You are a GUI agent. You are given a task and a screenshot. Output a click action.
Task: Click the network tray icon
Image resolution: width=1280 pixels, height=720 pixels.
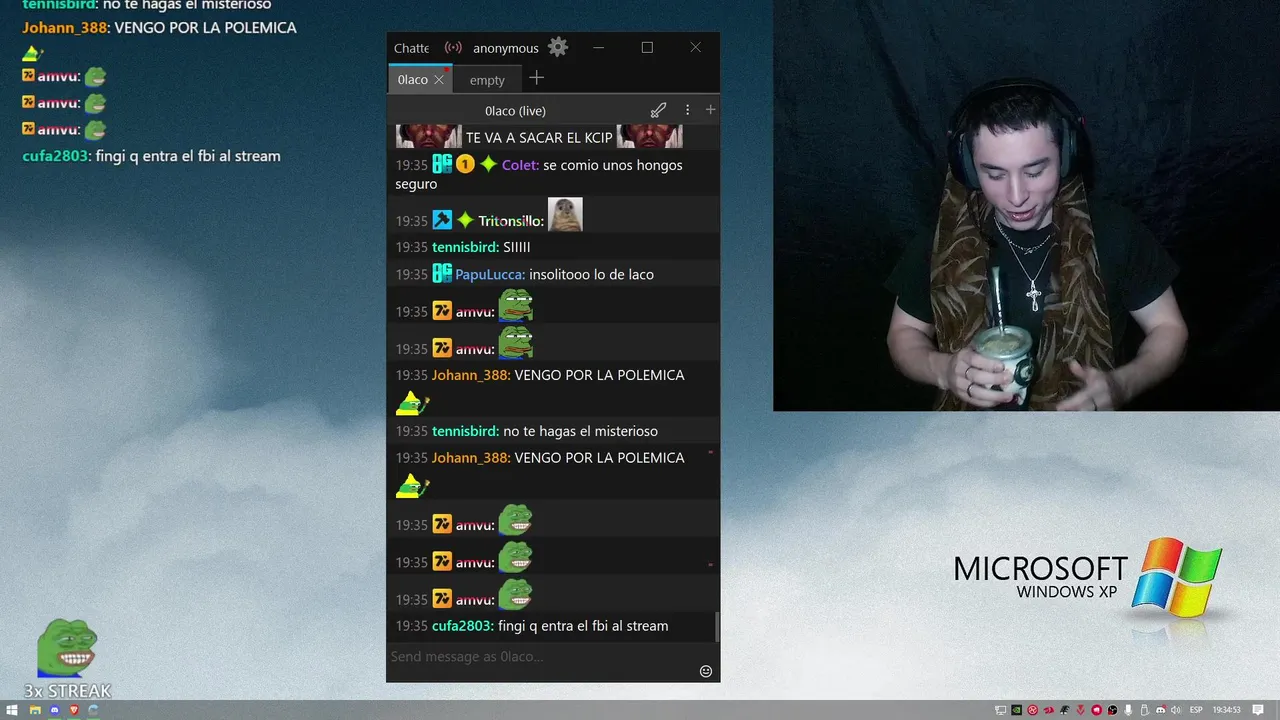tap(1001, 710)
